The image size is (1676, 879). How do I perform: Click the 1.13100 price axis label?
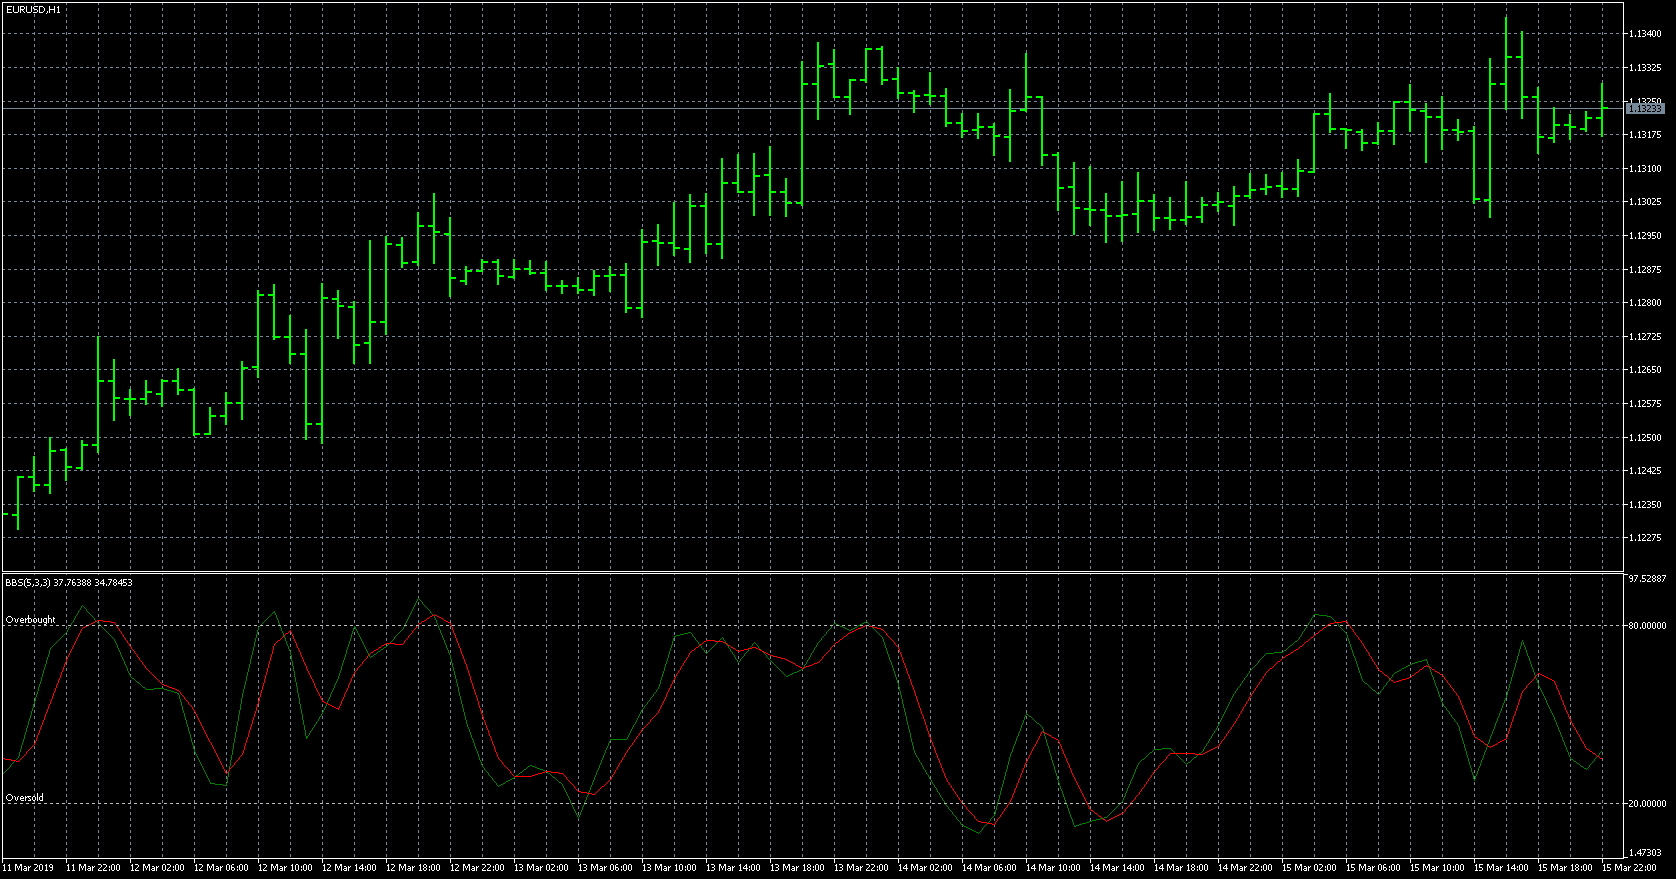point(1646,169)
